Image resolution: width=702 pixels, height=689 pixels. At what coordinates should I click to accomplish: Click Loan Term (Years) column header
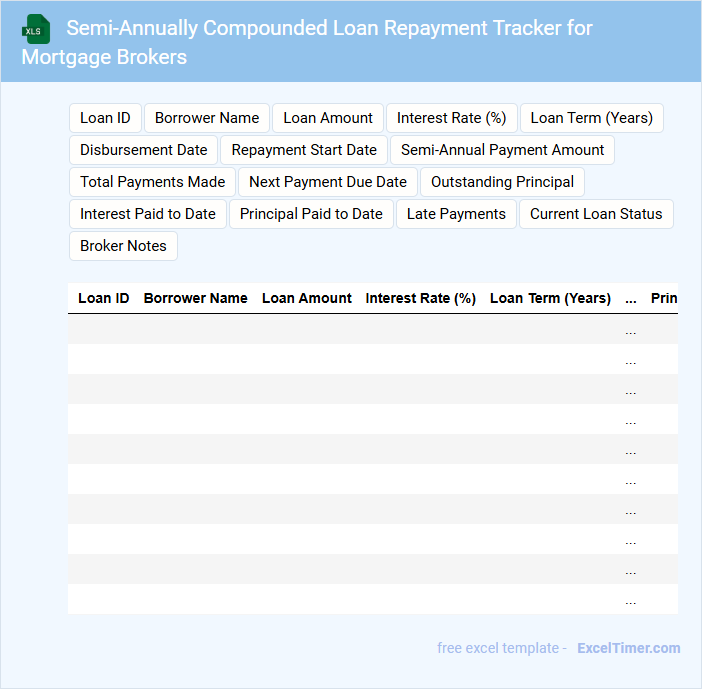tap(550, 298)
